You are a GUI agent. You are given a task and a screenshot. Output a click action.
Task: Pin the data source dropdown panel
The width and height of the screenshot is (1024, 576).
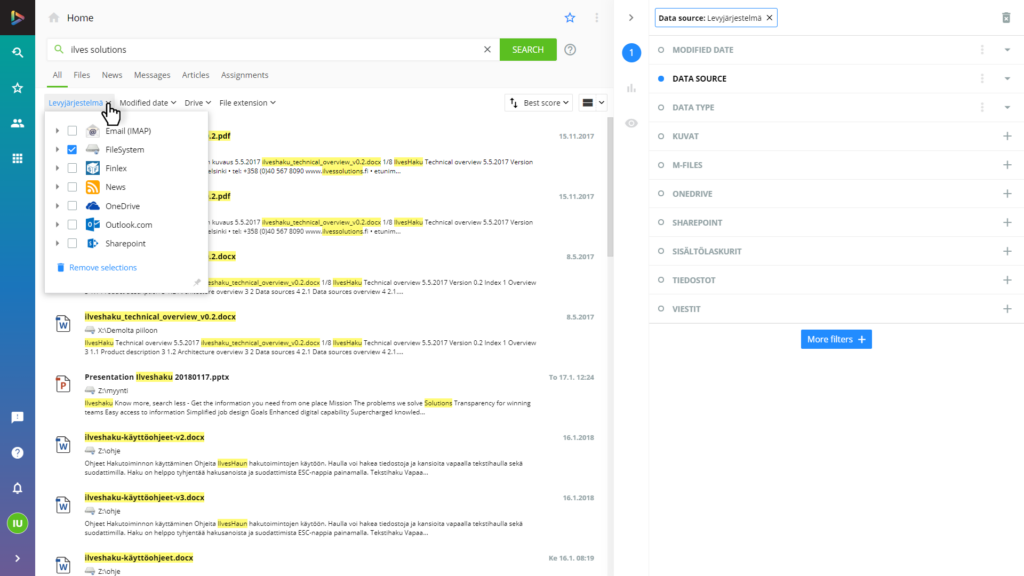[197, 282]
